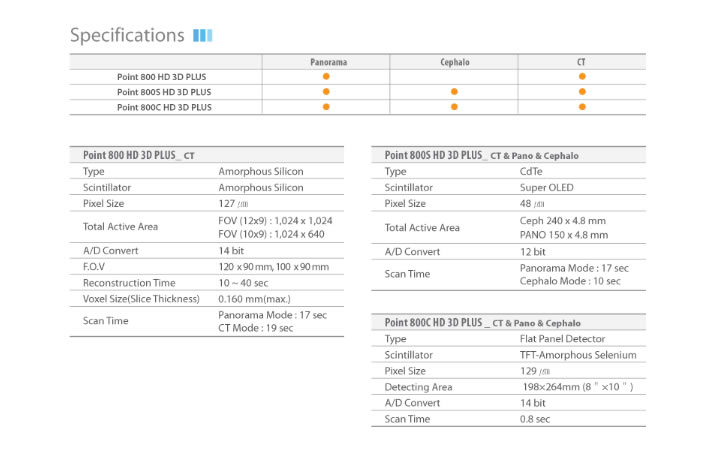Image resolution: width=720 pixels, height=468 pixels.
Task: Select the CT column header
Action: coord(581,62)
